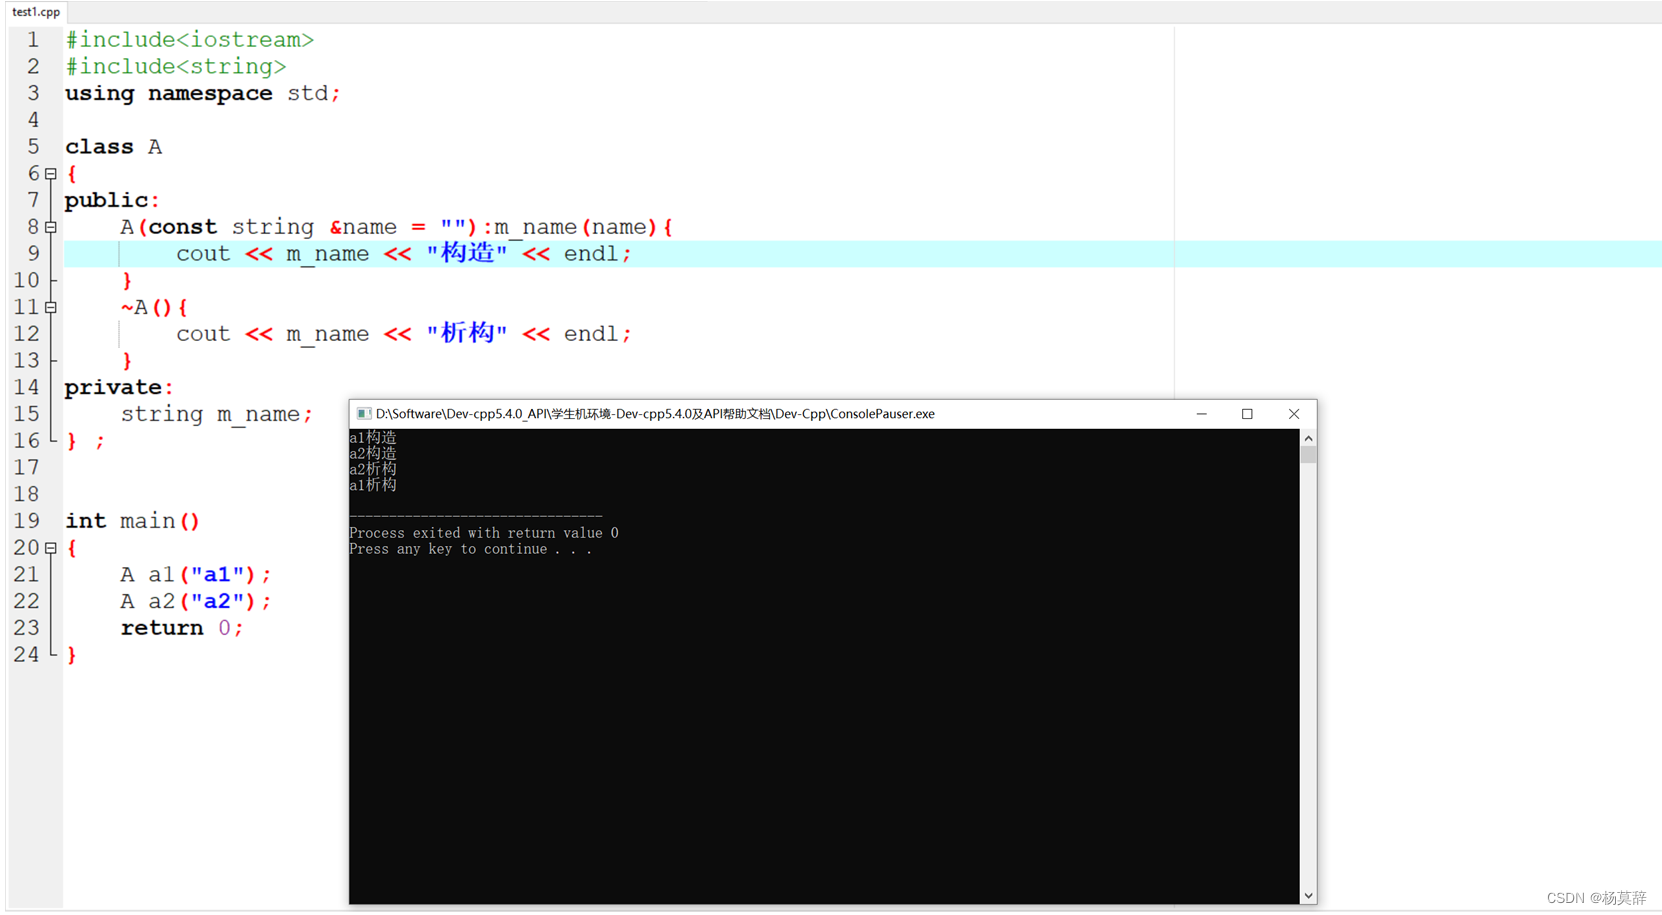
Task: Click 'm_name(name)' initializer on line 8
Action: (x=576, y=227)
